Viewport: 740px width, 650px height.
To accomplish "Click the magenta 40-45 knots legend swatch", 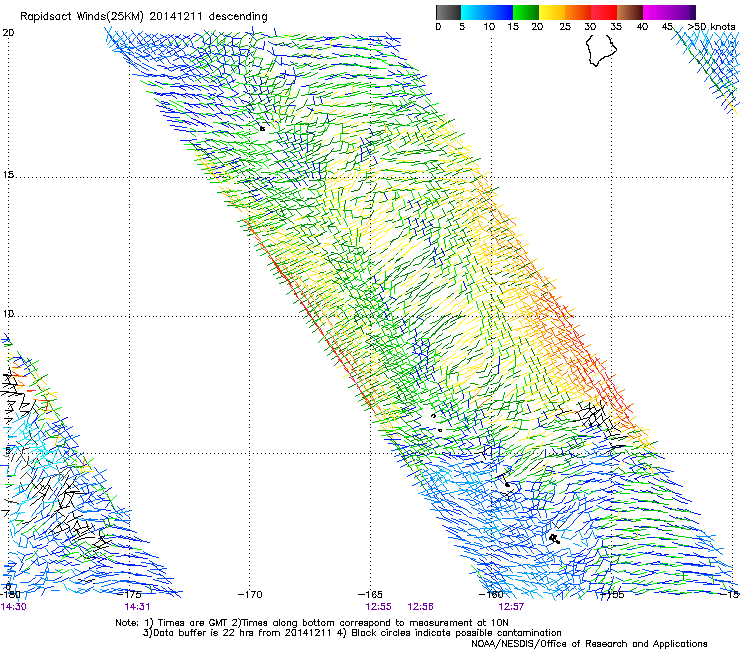I will pos(656,12).
